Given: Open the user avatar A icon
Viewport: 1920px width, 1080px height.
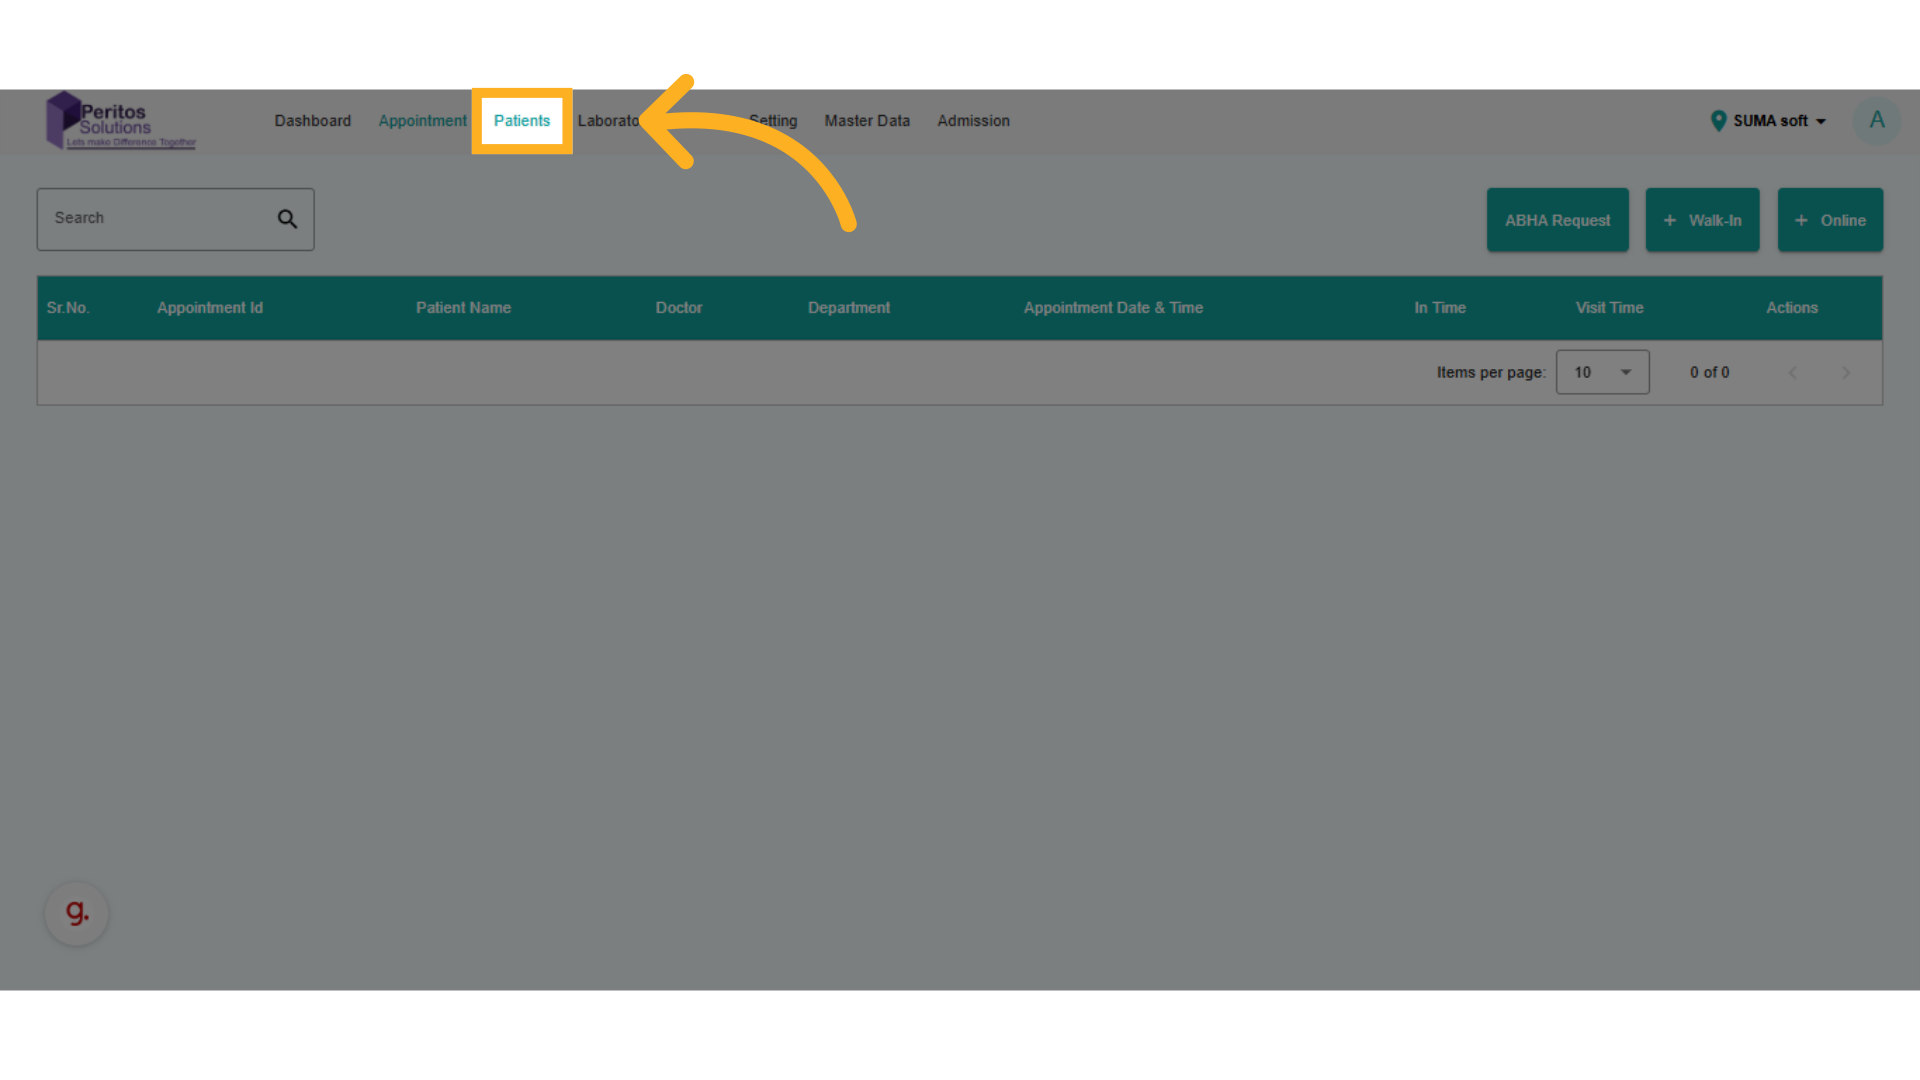Looking at the screenshot, I should coord(1876,121).
